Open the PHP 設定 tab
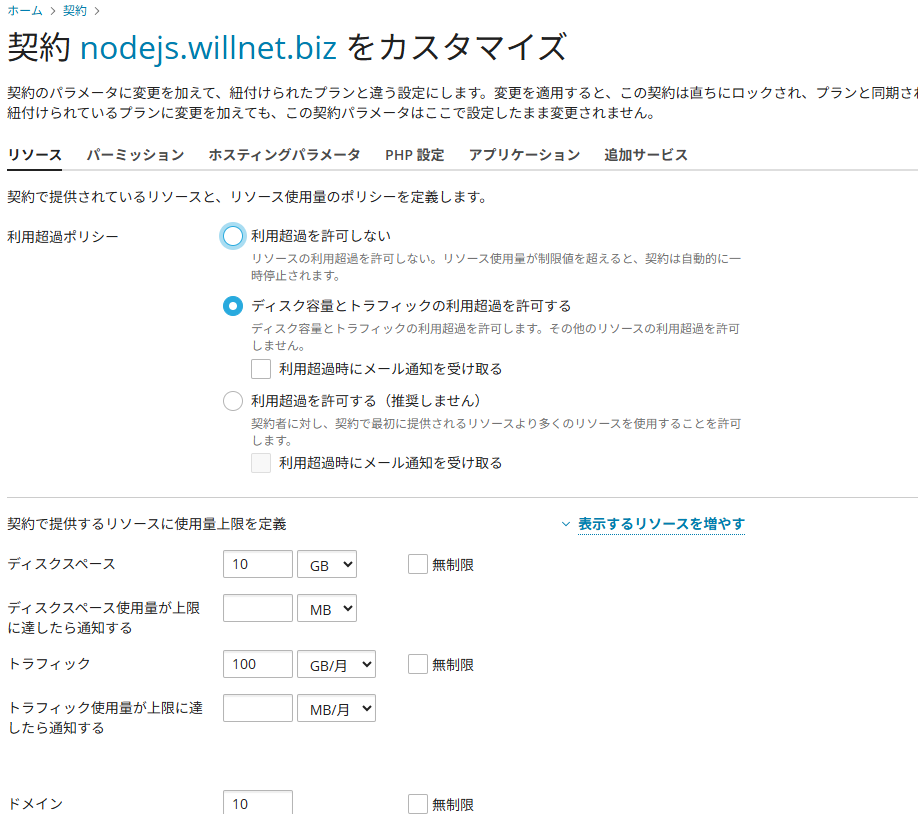This screenshot has width=918, height=814. pos(414,155)
